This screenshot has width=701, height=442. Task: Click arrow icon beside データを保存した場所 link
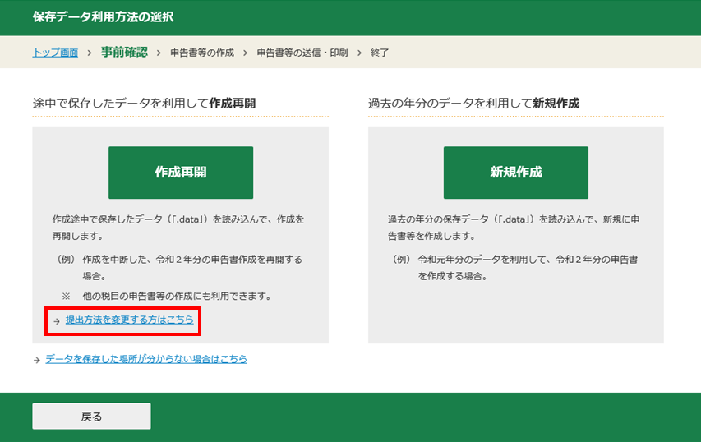[x=37, y=360]
